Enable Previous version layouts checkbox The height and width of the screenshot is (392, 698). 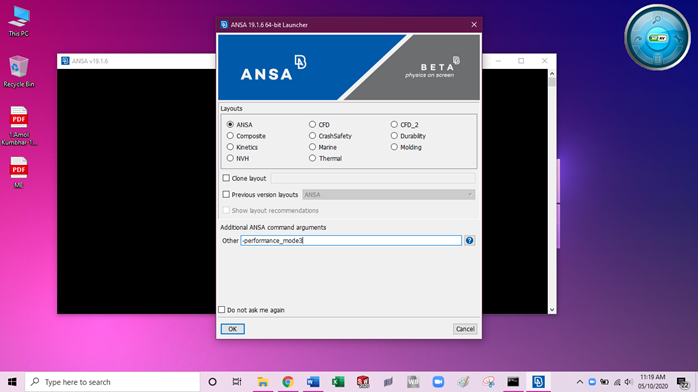tap(226, 194)
